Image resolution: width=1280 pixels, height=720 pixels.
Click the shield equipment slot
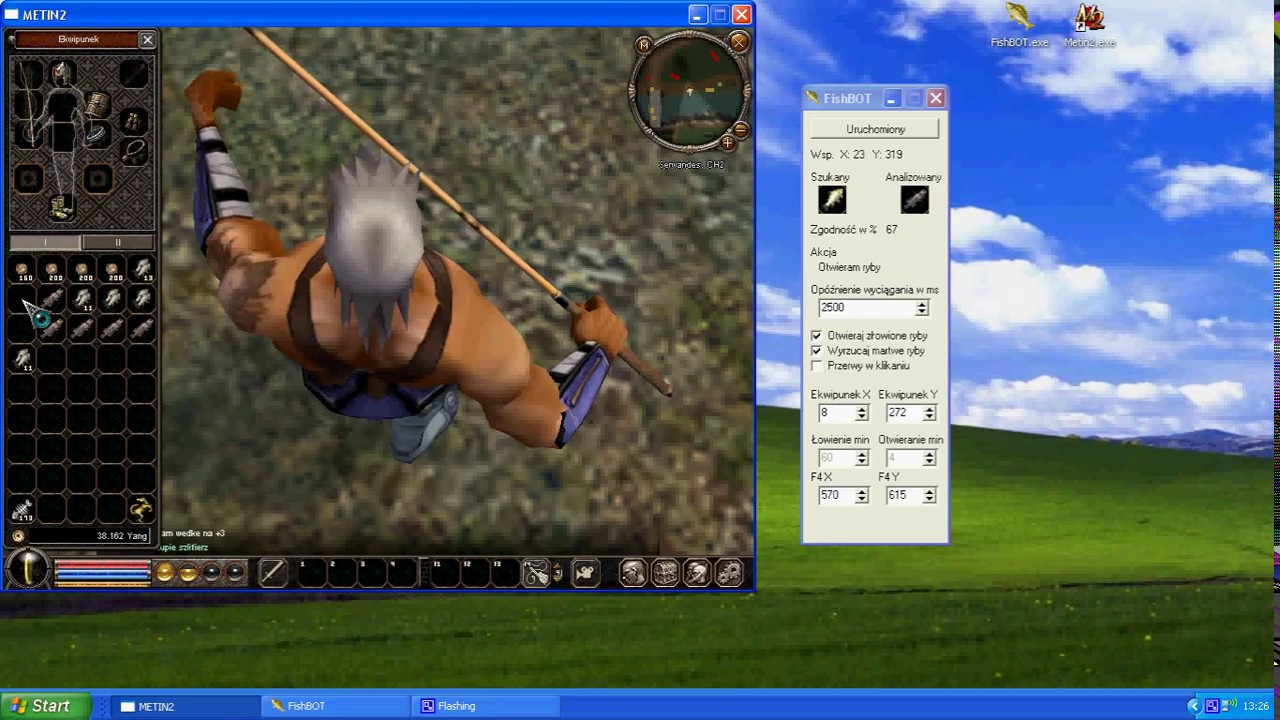click(96, 104)
